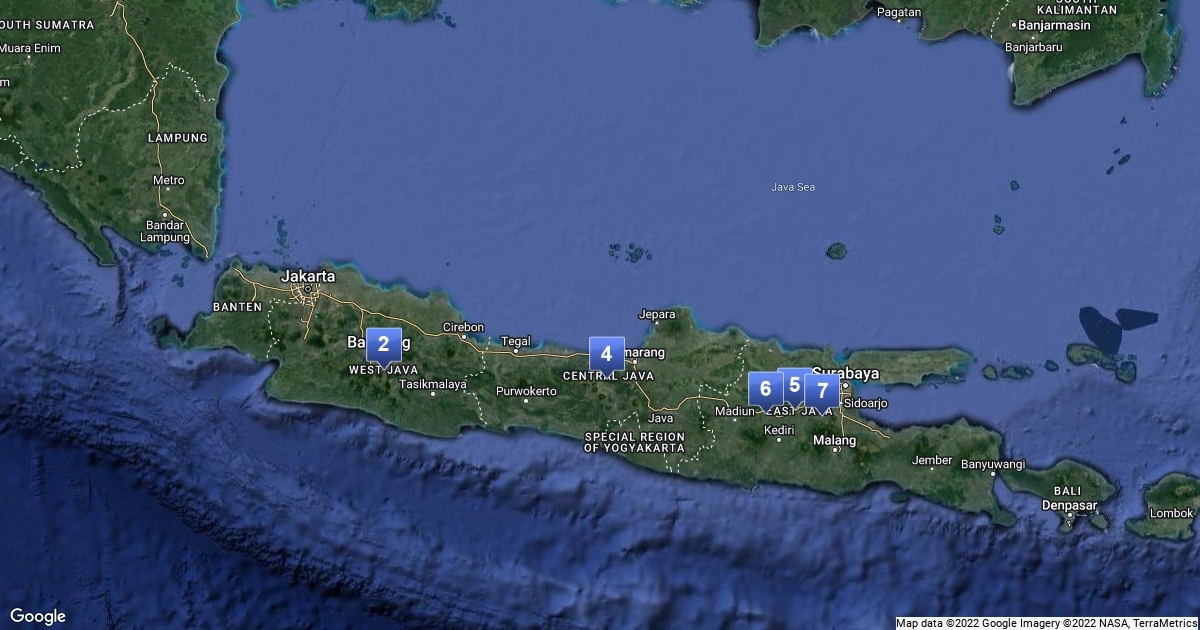Select map marker number 4
The image size is (1200, 630).
click(x=606, y=354)
